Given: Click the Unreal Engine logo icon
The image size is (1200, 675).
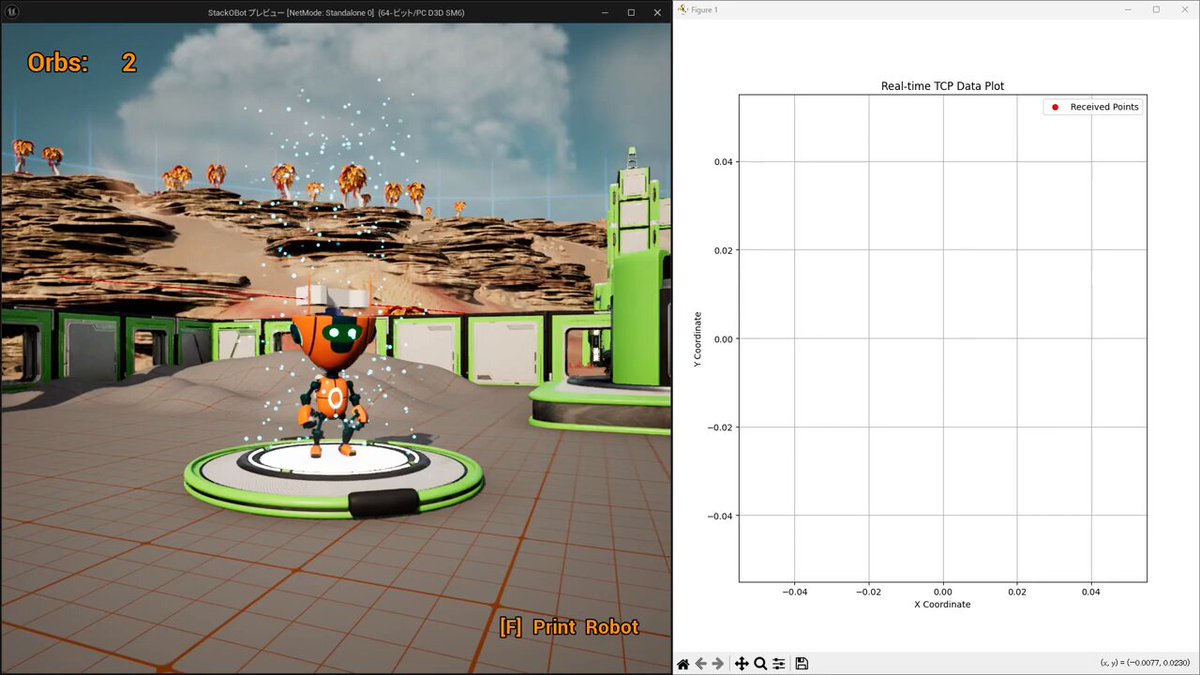Looking at the screenshot, I should pyautogui.click(x=10, y=11).
